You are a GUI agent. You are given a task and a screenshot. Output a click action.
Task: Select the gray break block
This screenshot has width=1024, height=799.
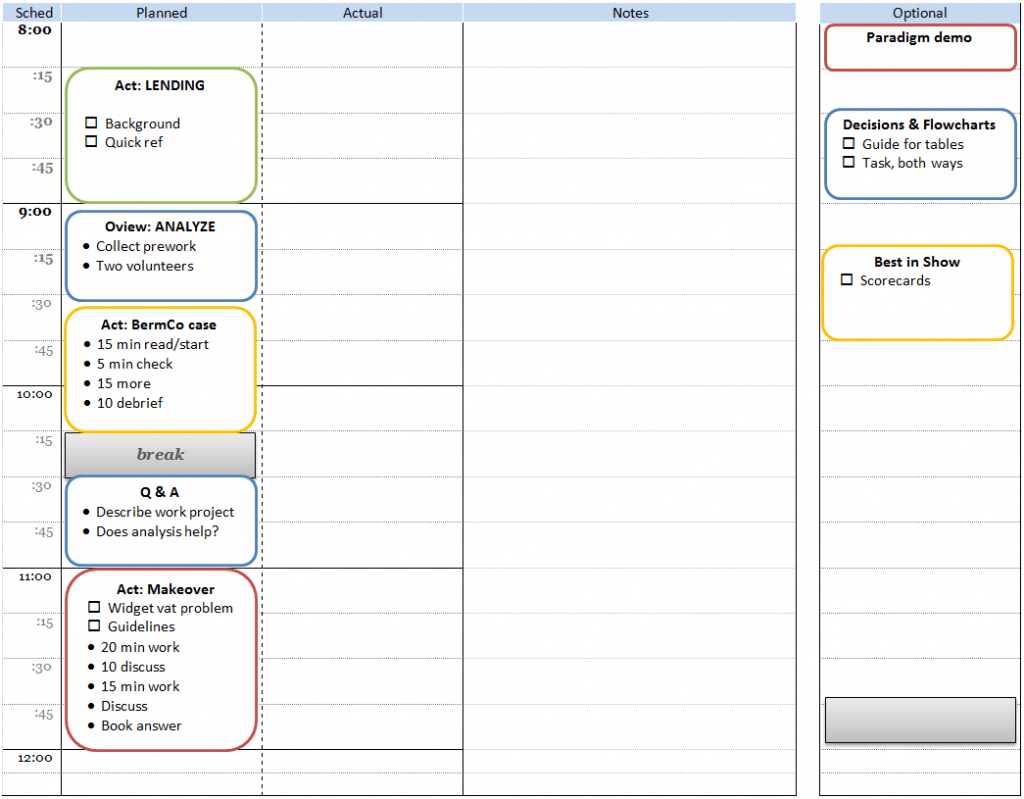[x=160, y=455]
